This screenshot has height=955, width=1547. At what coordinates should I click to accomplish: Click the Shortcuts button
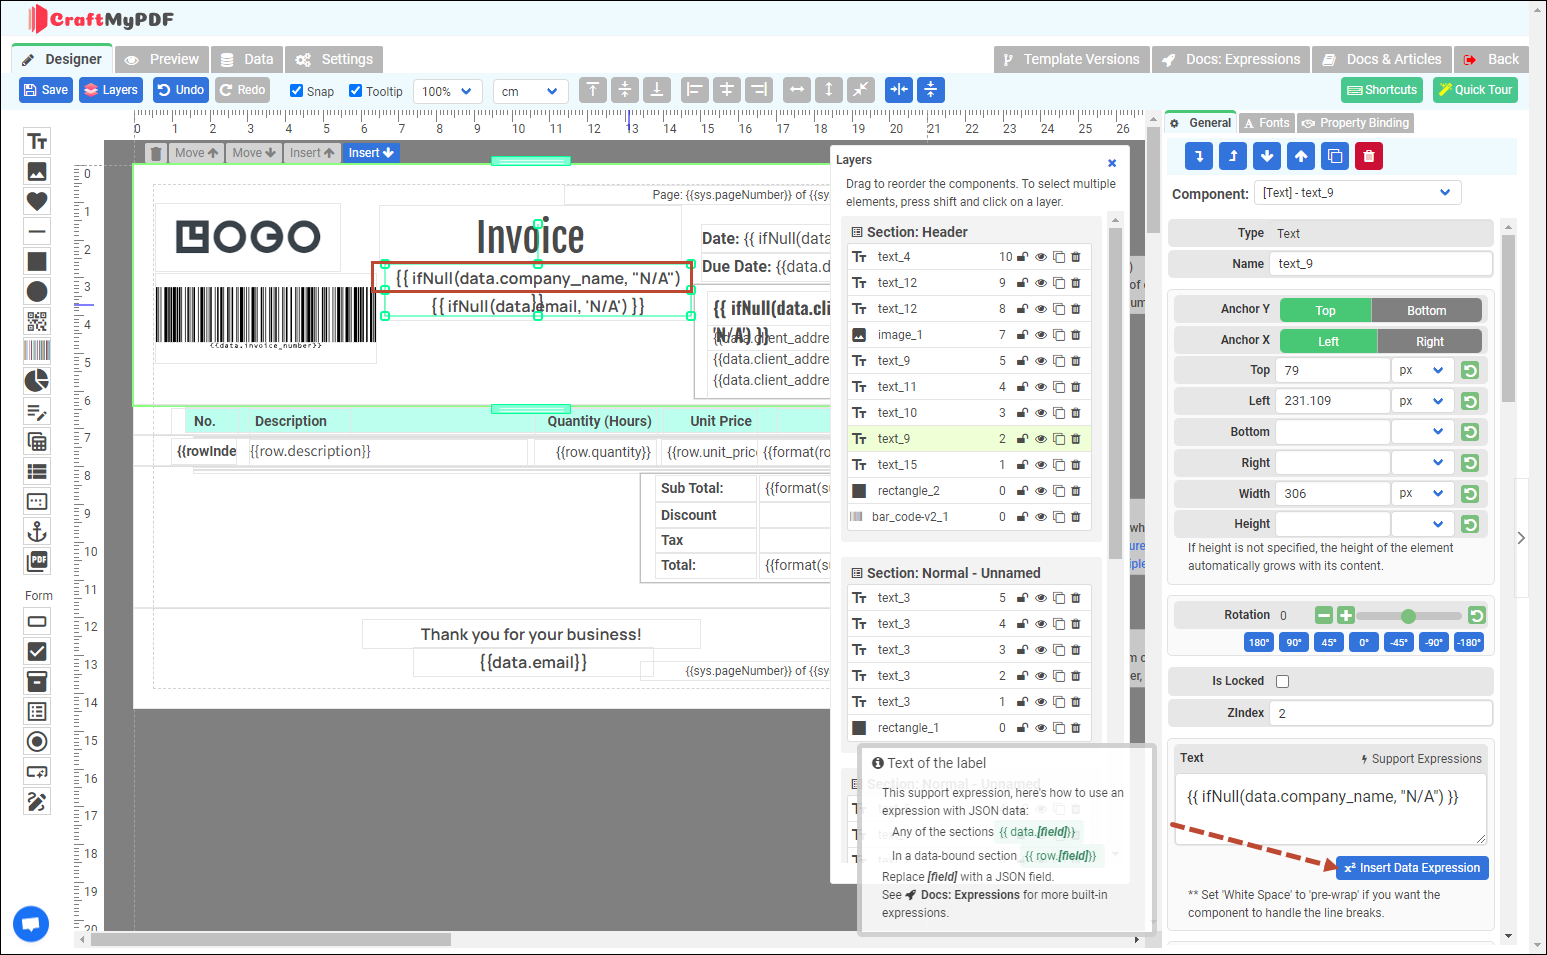coord(1382,90)
